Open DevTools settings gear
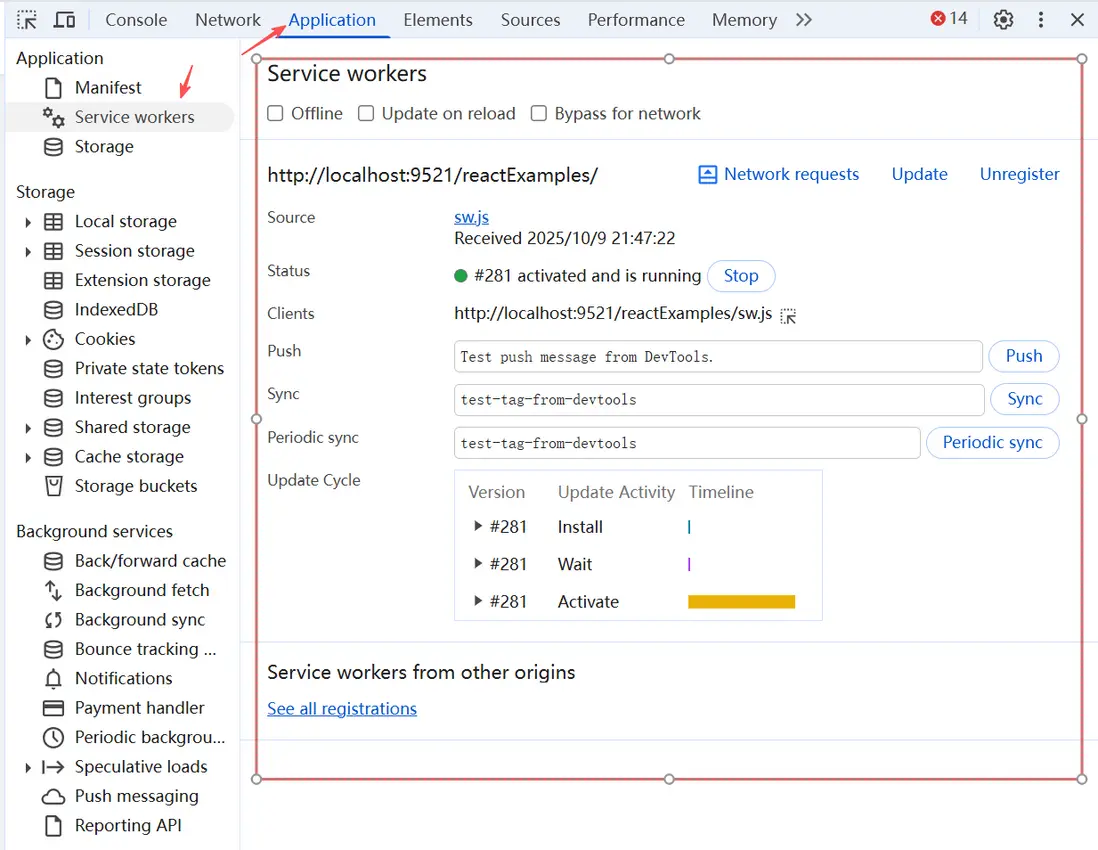The height and width of the screenshot is (850, 1098). click(1003, 20)
